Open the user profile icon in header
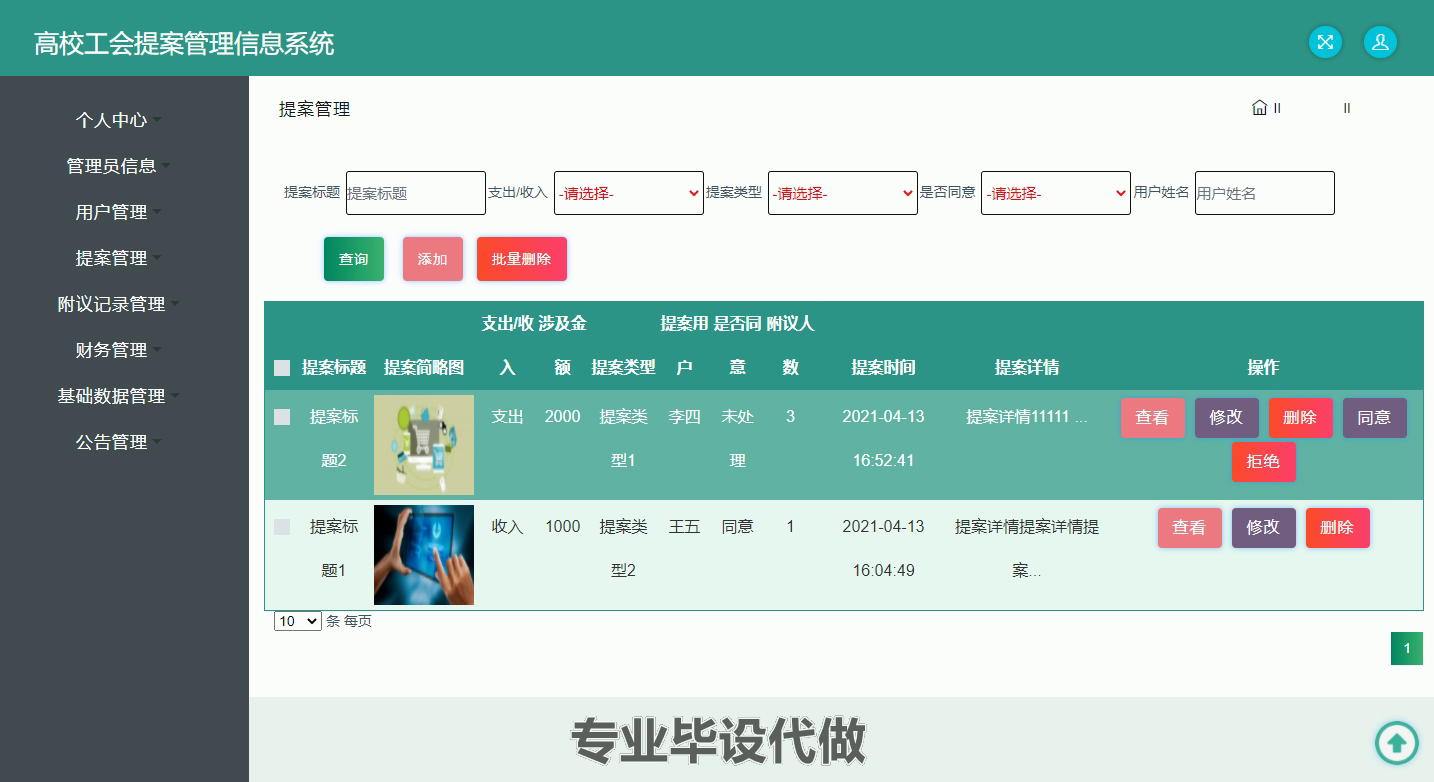 tap(1380, 42)
